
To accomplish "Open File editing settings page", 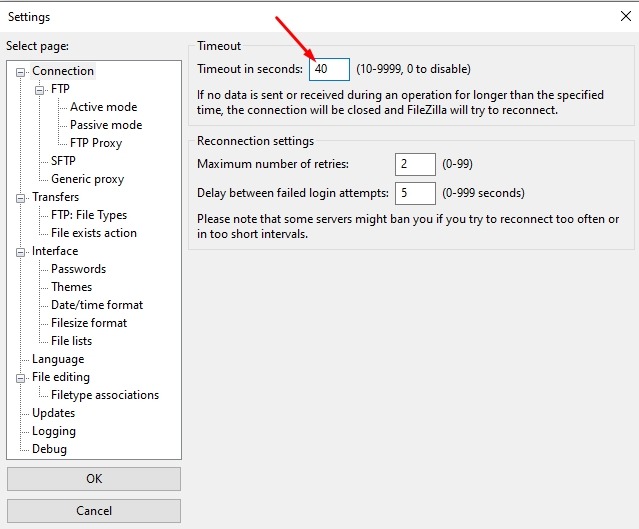I will coord(61,377).
